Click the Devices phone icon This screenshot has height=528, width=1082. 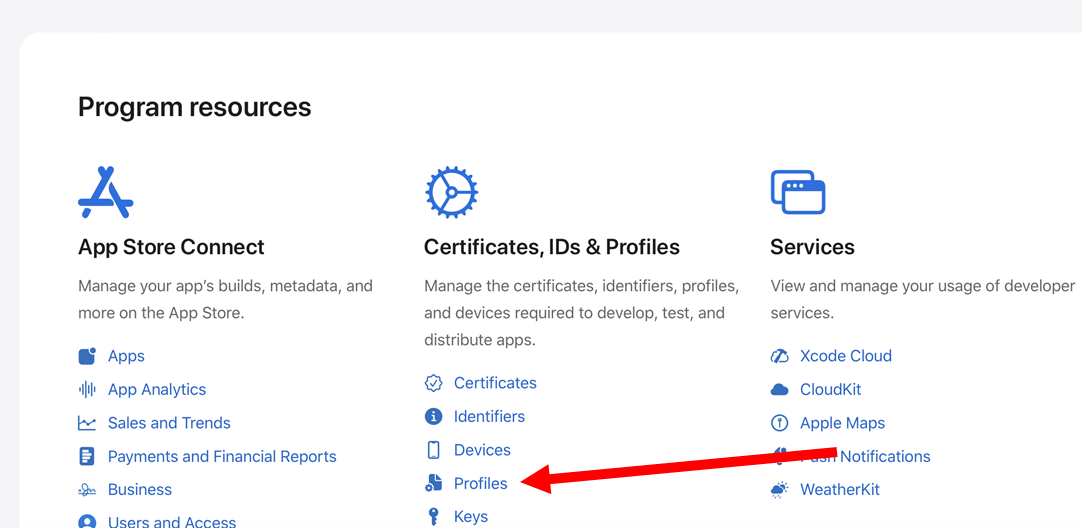pos(433,450)
